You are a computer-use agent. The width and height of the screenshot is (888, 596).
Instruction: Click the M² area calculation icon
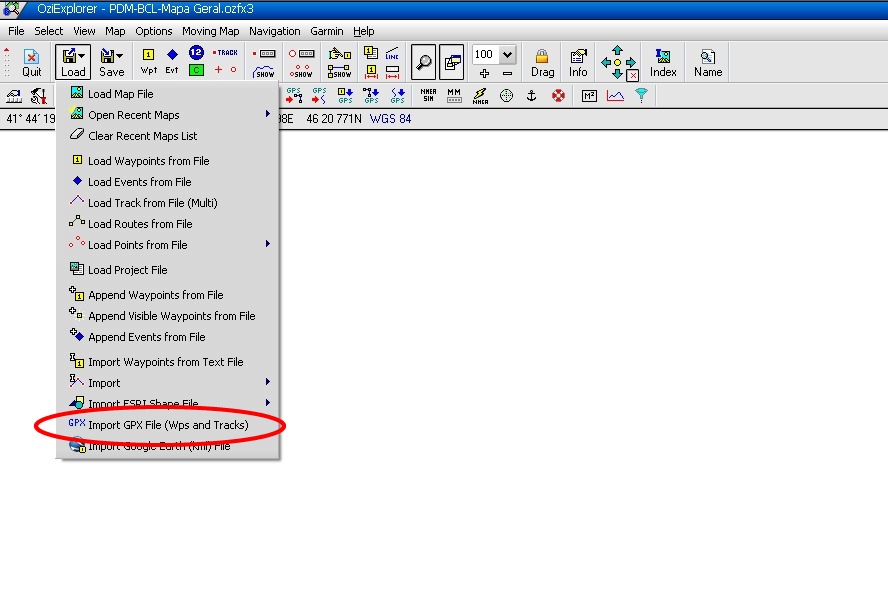pyautogui.click(x=589, y=95)
